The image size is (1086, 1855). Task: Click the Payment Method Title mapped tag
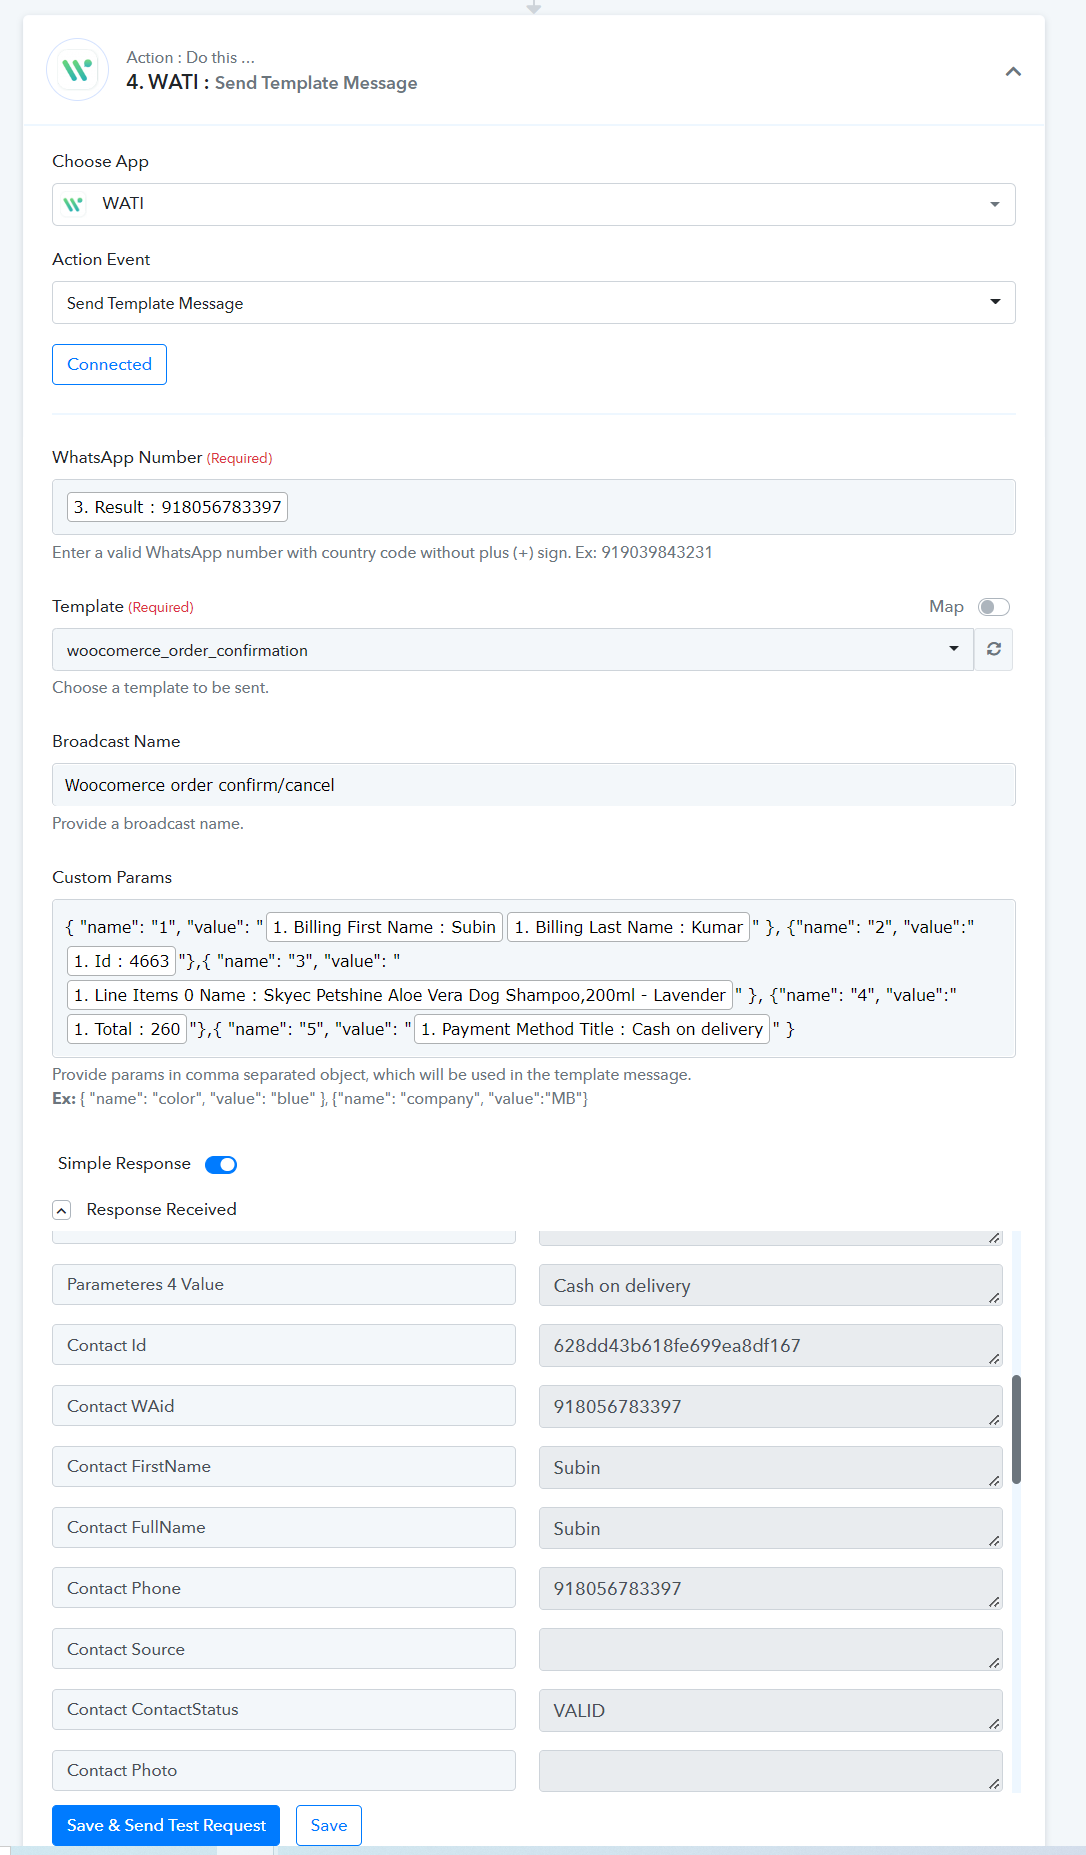pyautogui.click(x=592, y=1029)
